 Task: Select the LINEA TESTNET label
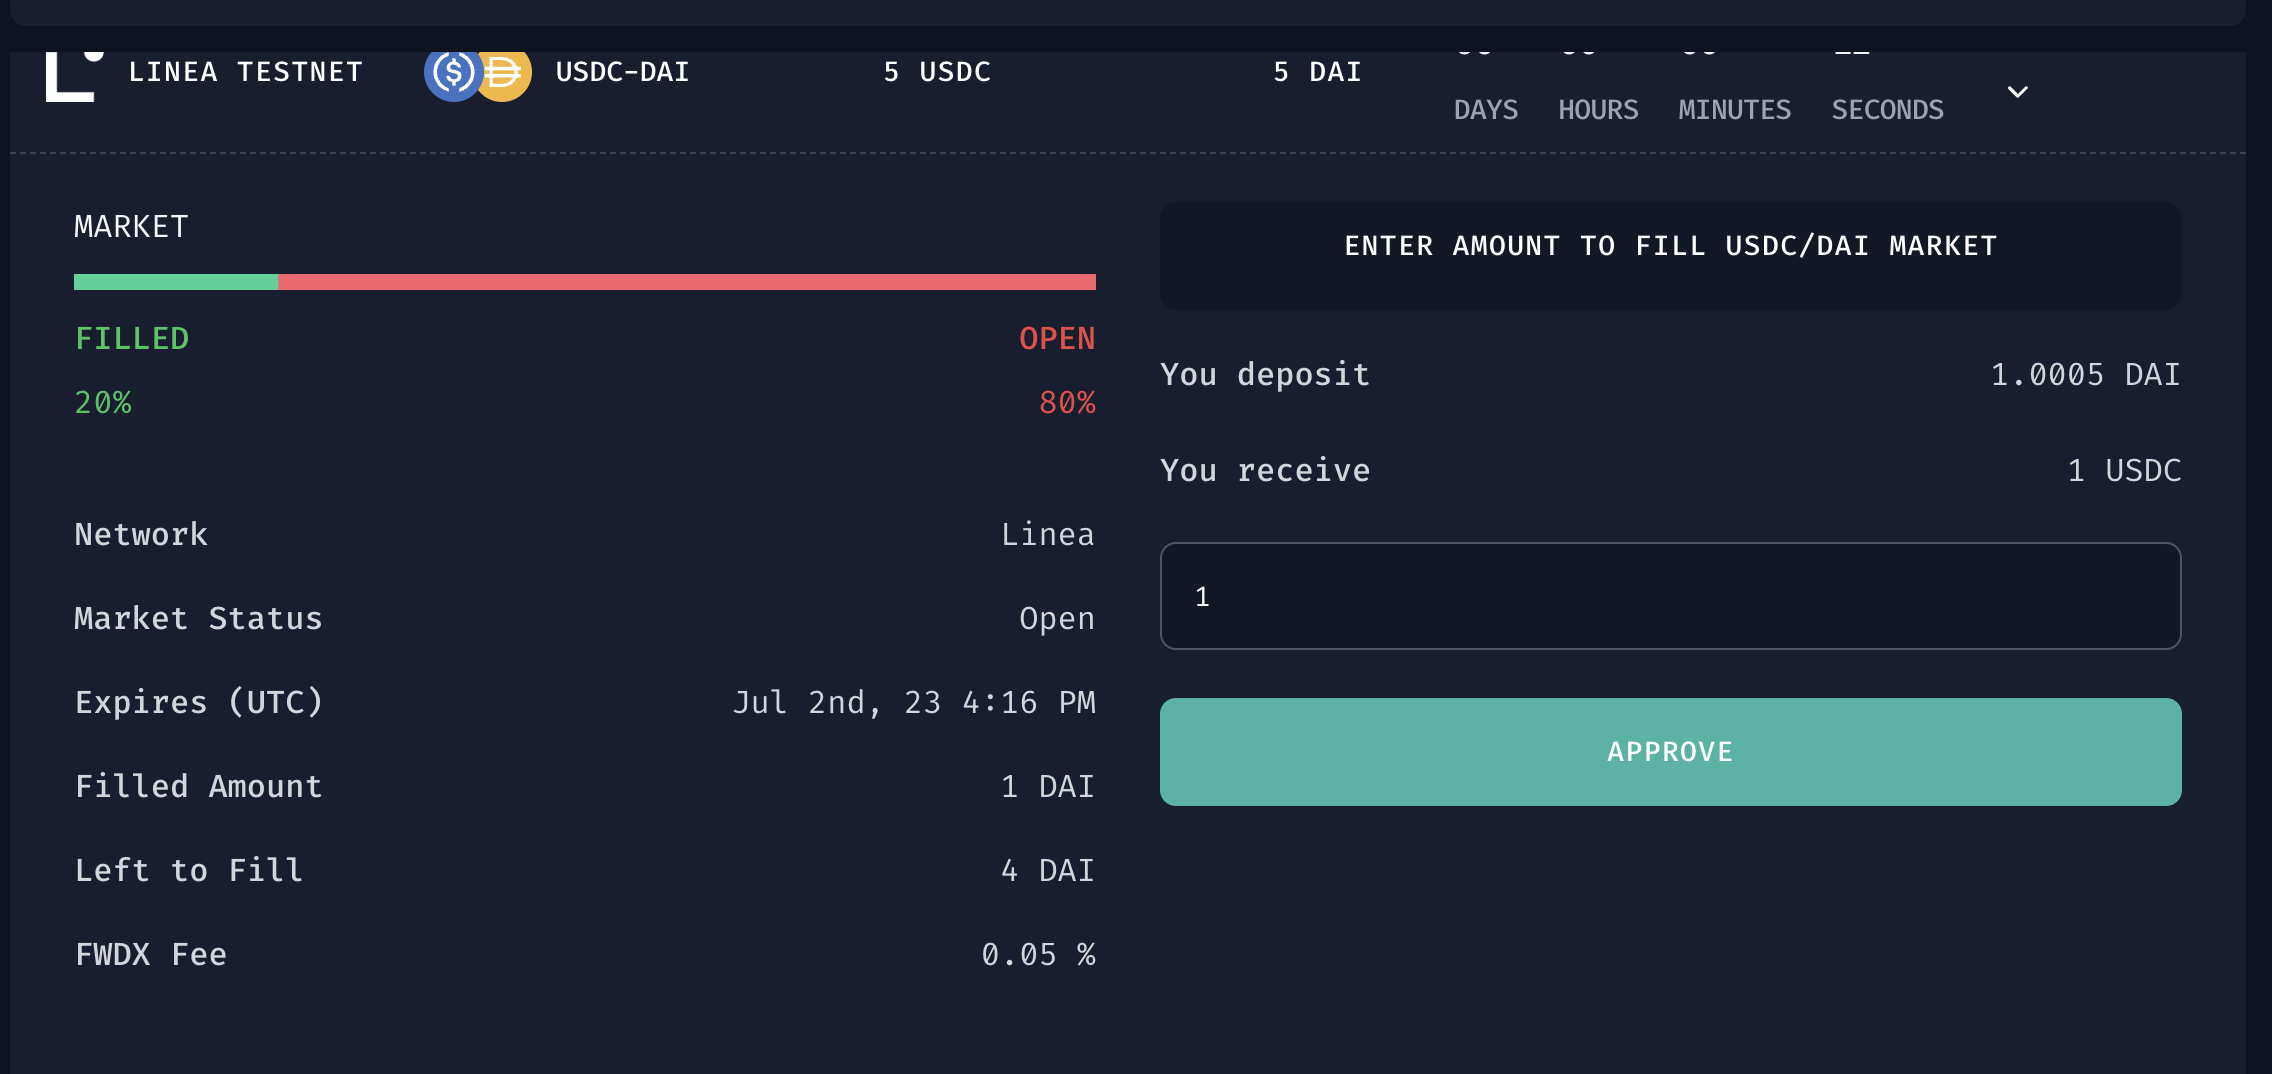coord(246,72)
